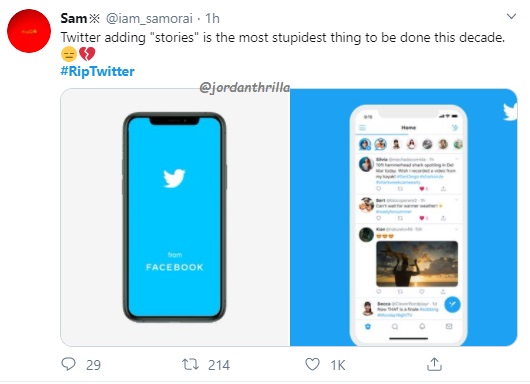Screen dimensions: 530x384
Task: Click the first story avatar in mockup
Action: [x=365, y=144]
